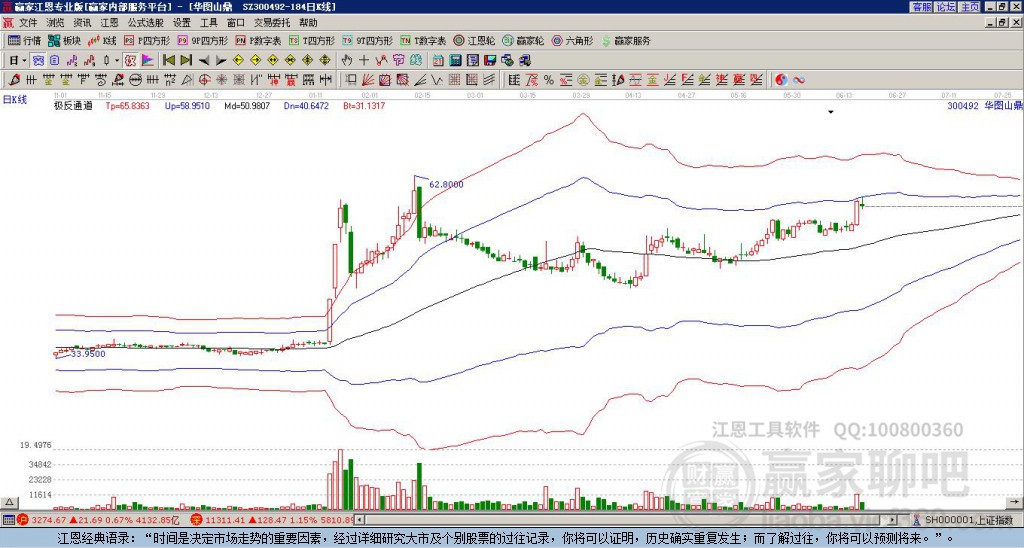Open the 江恩 menu
This screenshot has height=548, width=1024.
110,23
